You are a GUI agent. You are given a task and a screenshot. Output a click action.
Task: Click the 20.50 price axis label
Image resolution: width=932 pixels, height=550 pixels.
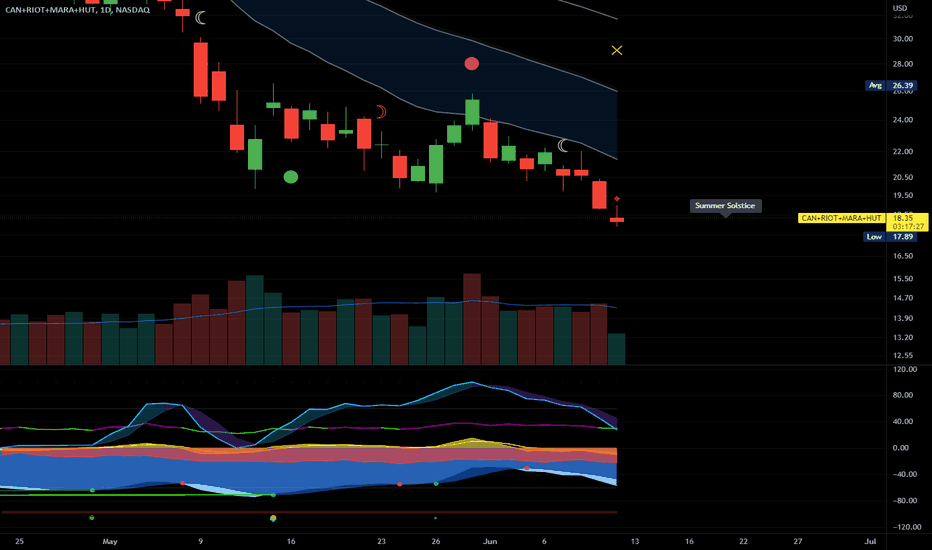[902, 177]
